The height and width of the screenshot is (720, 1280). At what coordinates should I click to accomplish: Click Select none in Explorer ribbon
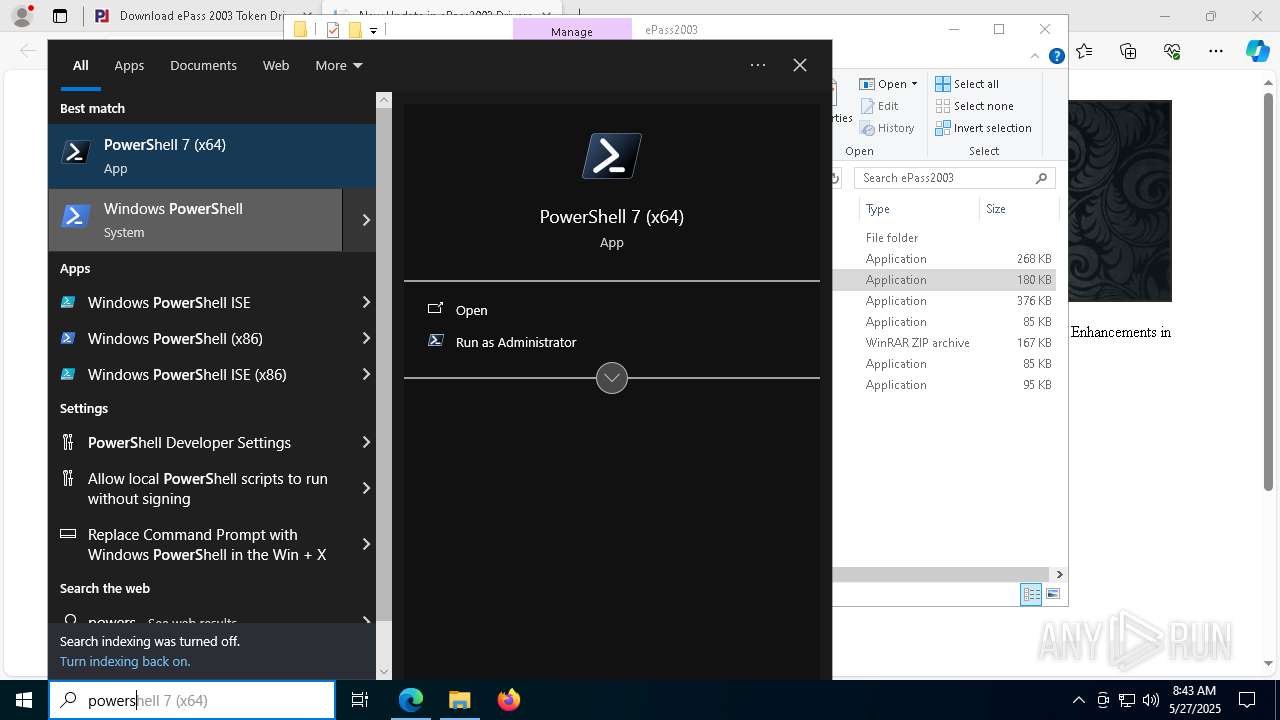(974, 106)
